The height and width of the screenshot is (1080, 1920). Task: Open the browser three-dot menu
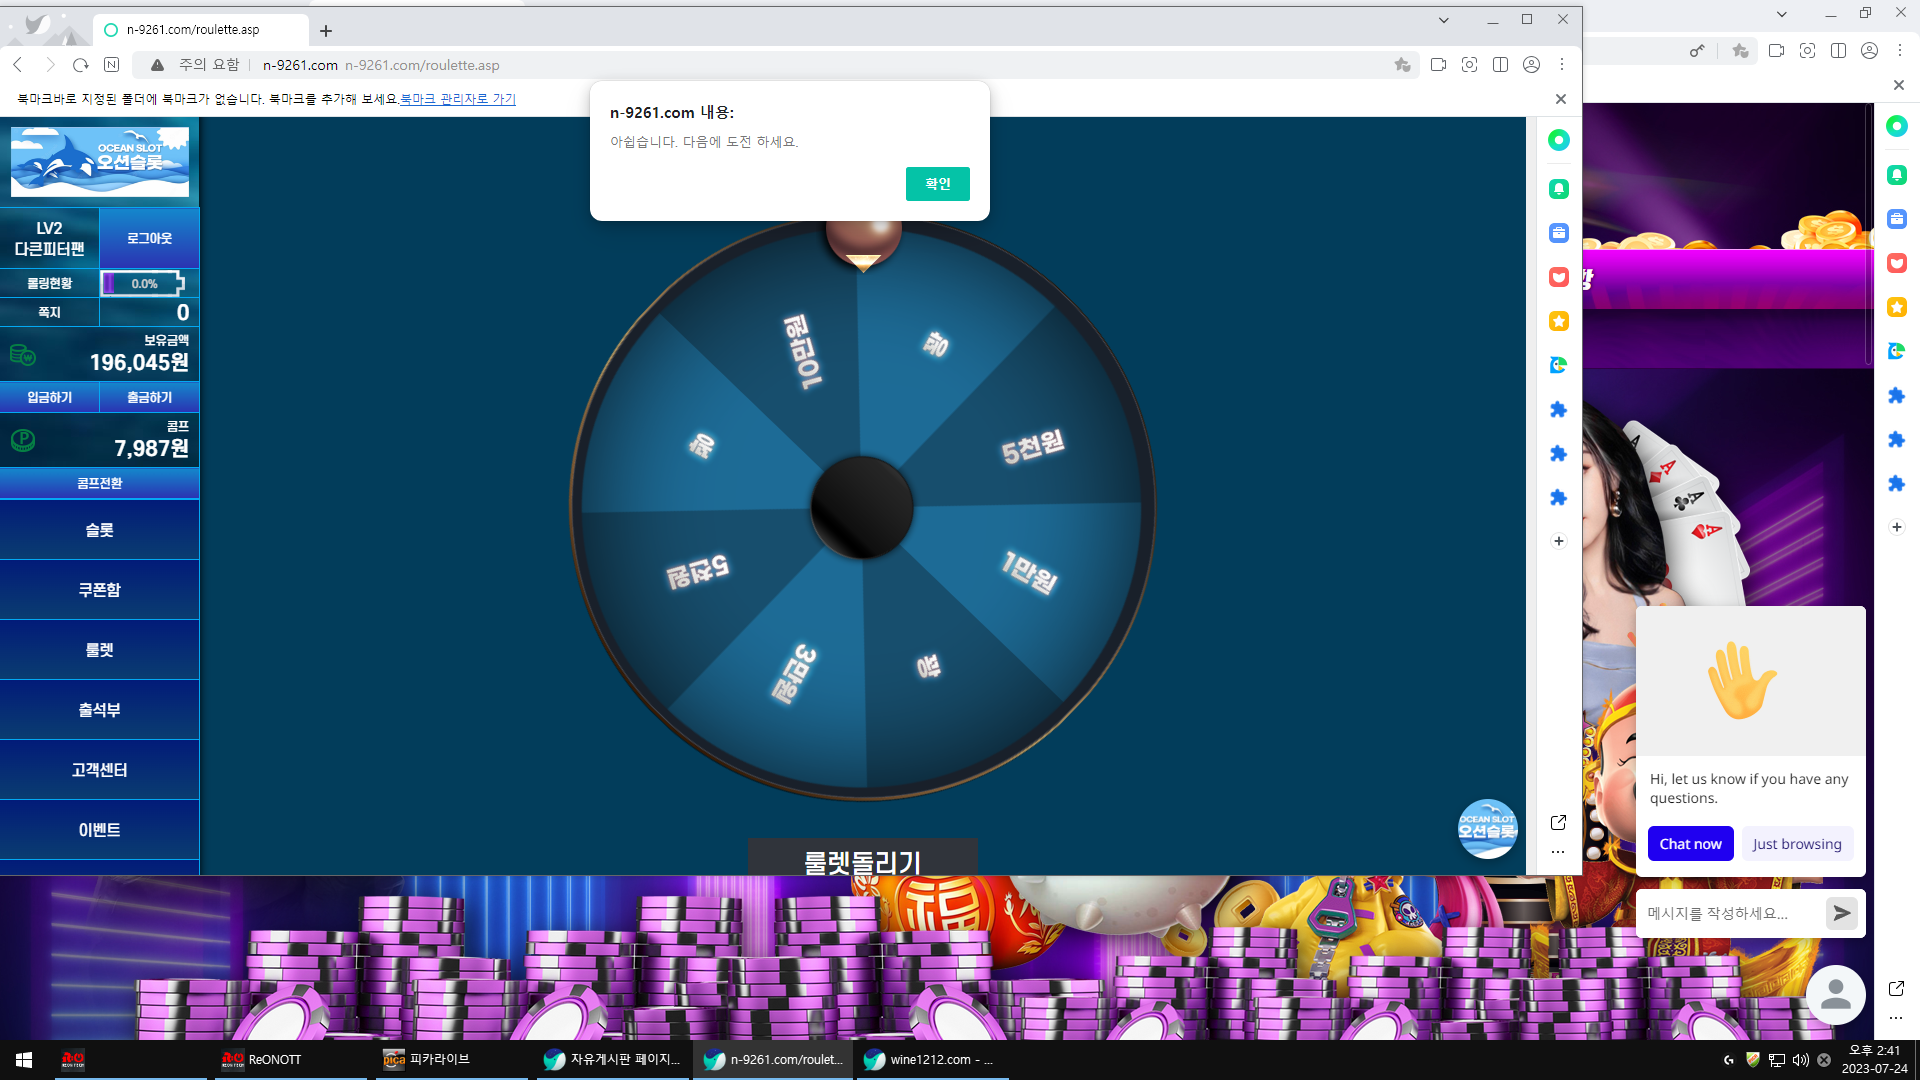(x=1562, y=65)
